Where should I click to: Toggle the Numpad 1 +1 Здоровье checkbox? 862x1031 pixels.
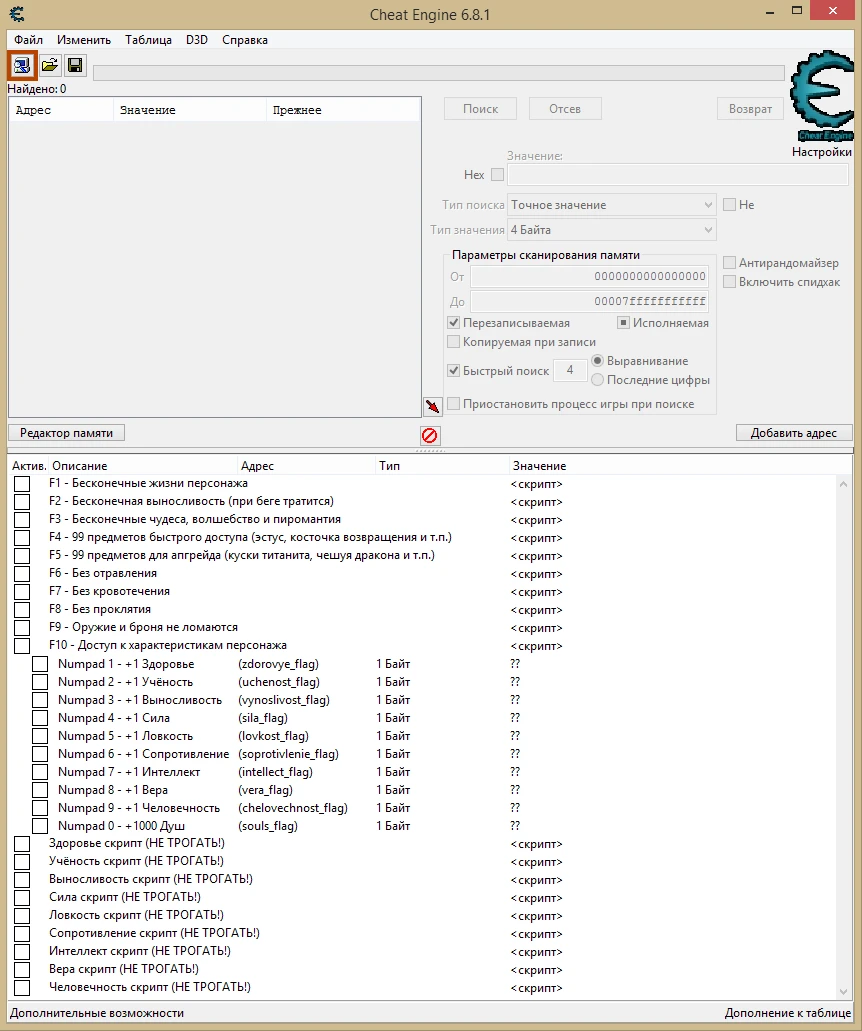40,663
